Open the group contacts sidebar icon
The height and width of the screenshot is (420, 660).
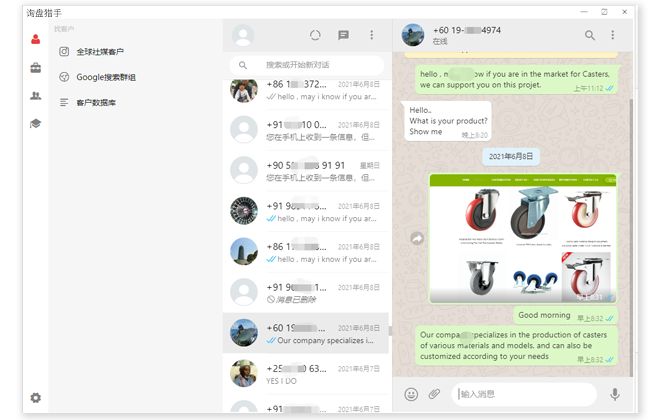[x=36, y=96]
